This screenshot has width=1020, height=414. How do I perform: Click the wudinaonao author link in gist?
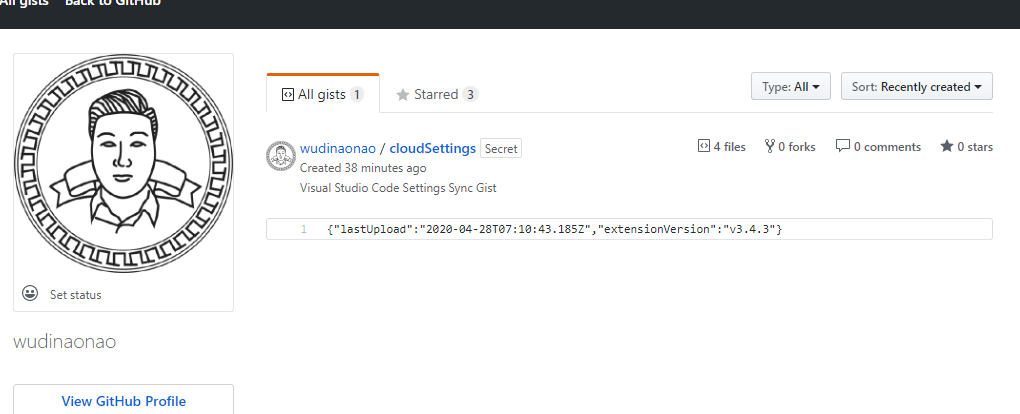(x=338, y=148)
